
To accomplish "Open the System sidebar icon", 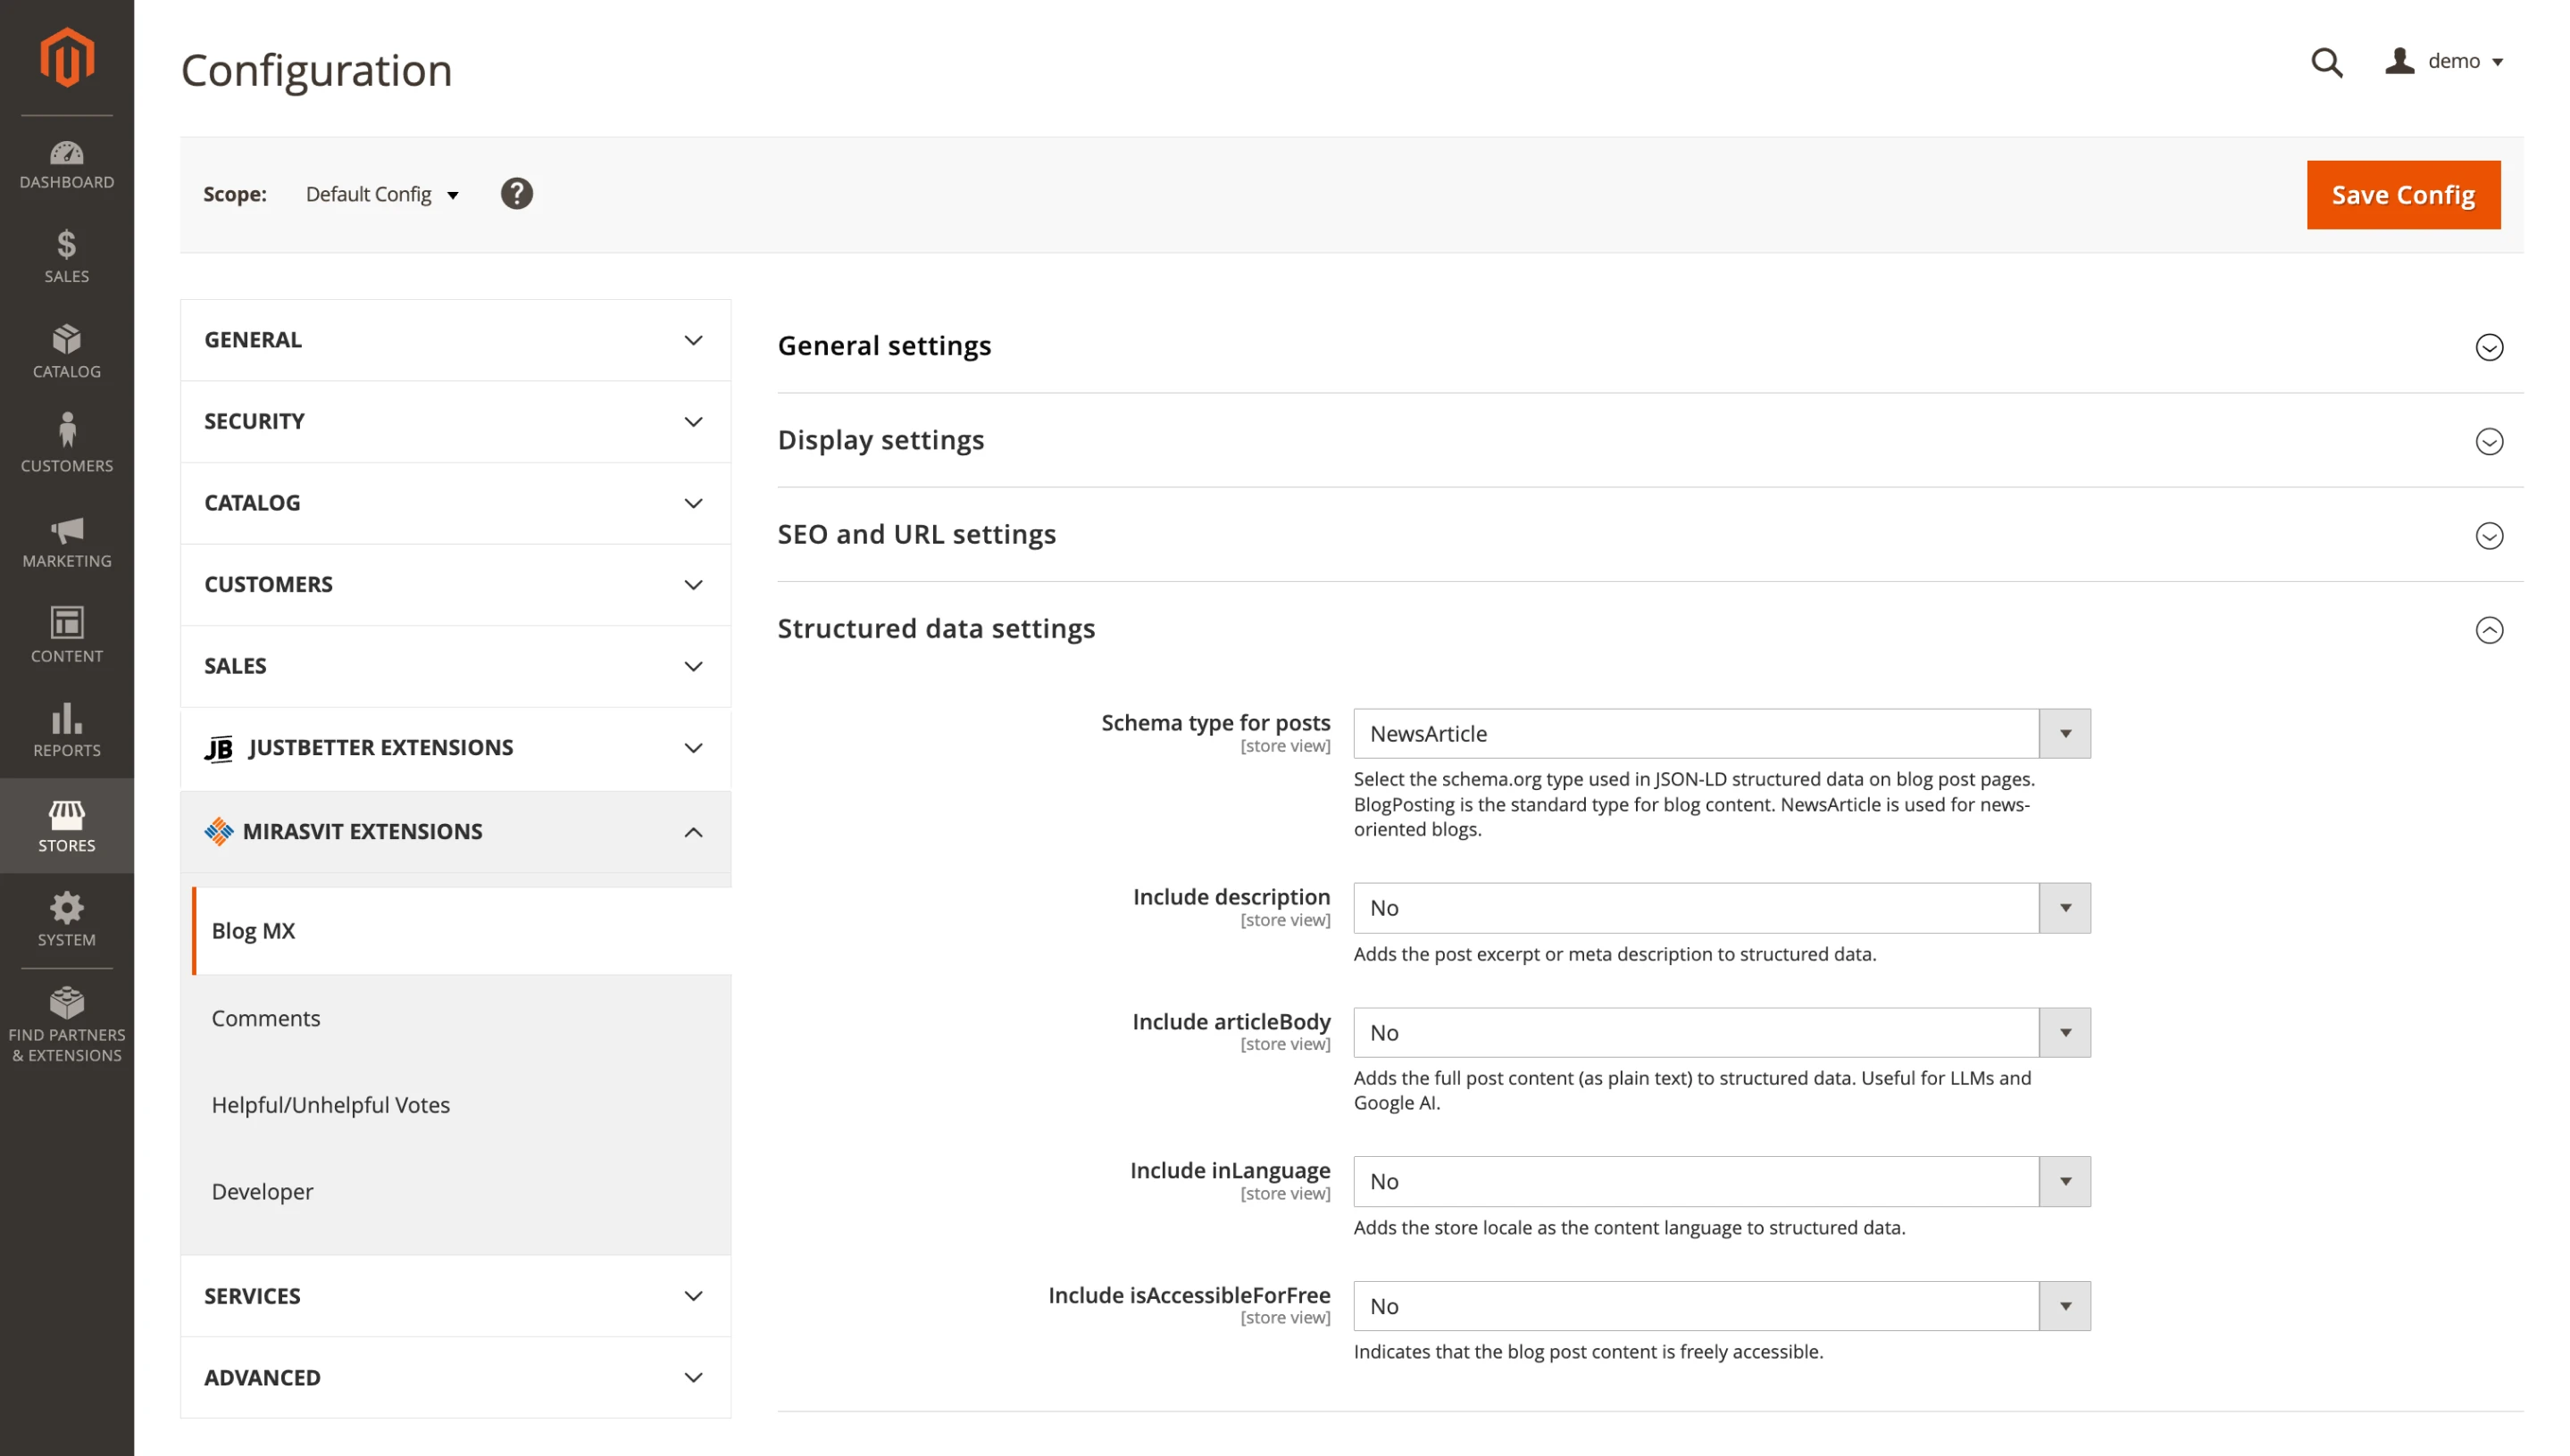I will click(x=66, y=917).
